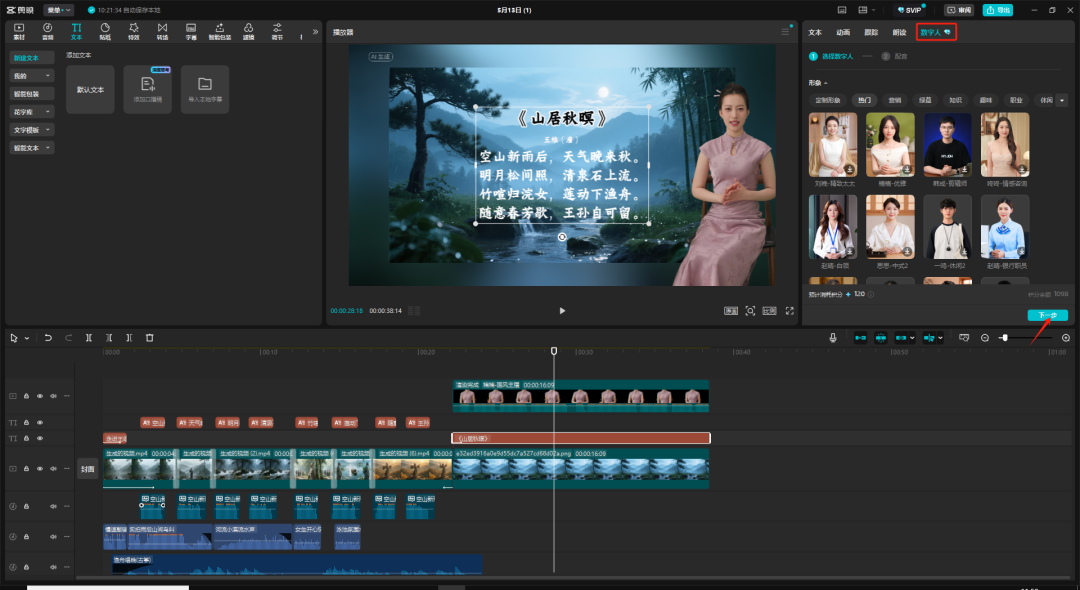Open the 音频 (audio) library icon
The image size is (1080, 590).
tap(47, 31)
